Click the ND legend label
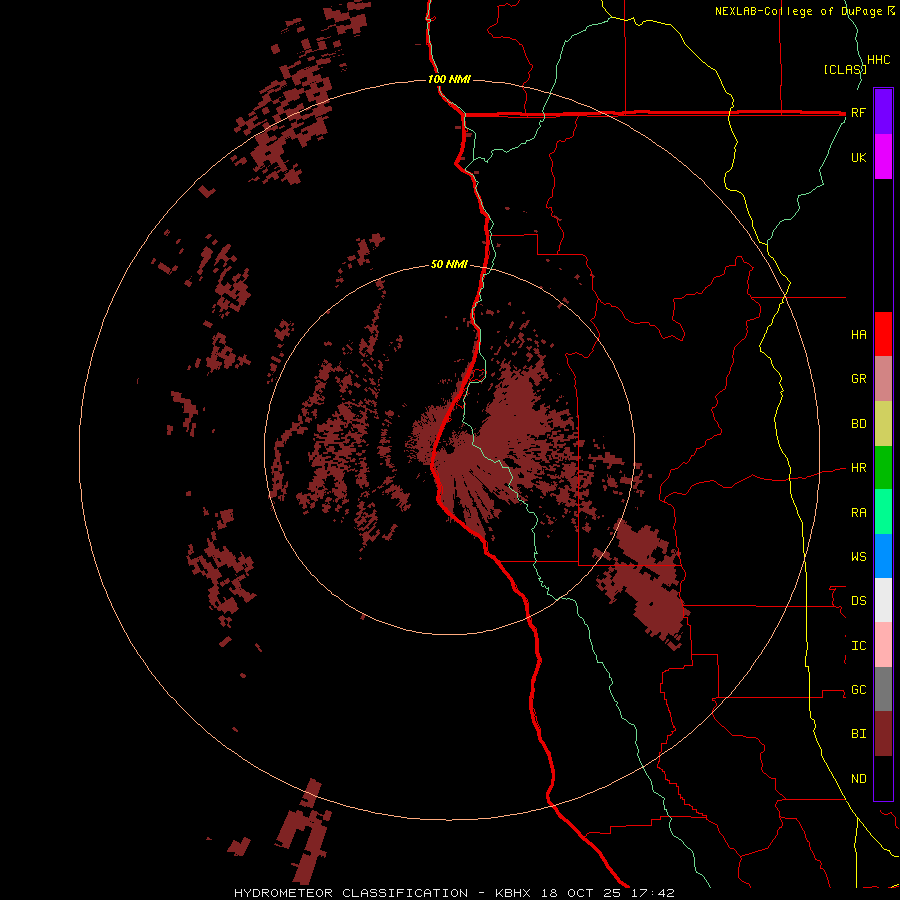Screen dimensions: 900x900 [858, 779]
